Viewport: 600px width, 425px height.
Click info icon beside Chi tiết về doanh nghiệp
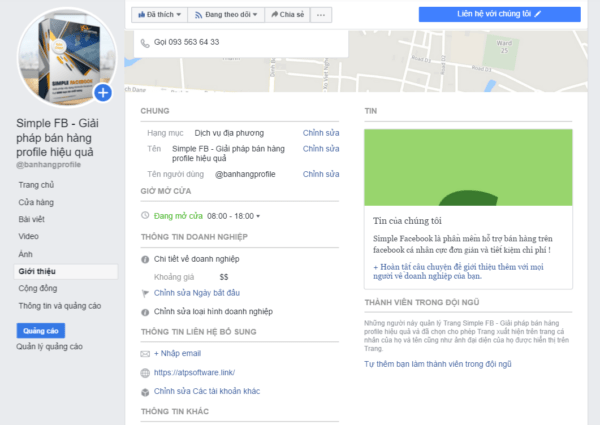click(x=145, y=260)
